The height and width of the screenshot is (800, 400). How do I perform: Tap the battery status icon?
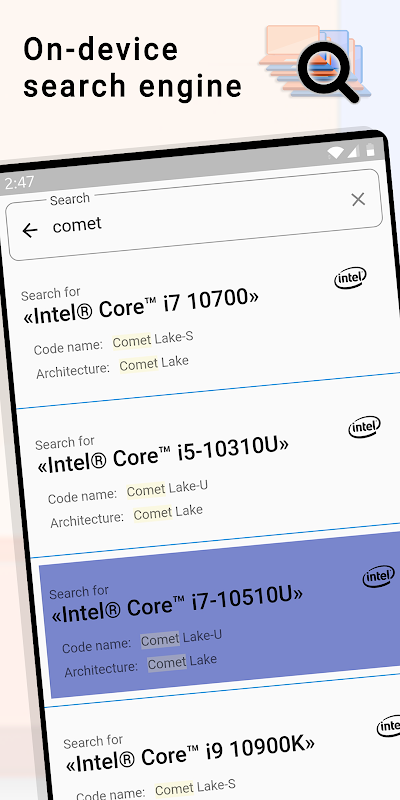pos(370,149)
